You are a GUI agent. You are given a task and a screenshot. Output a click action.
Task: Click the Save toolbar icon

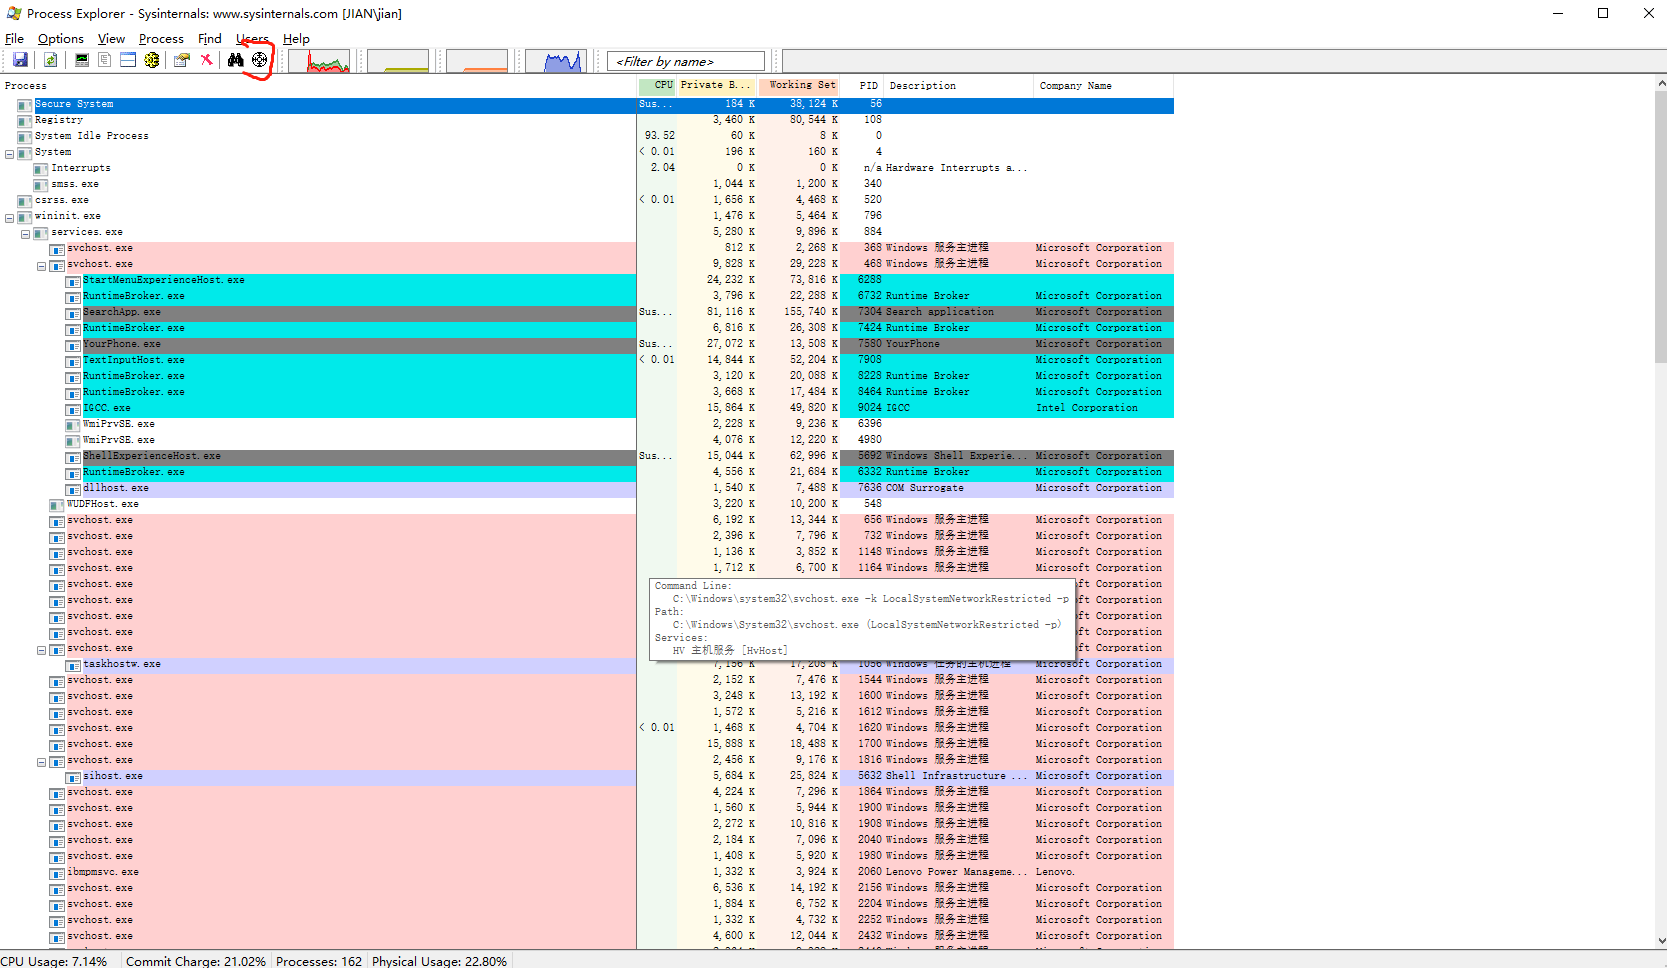point(20,60)
